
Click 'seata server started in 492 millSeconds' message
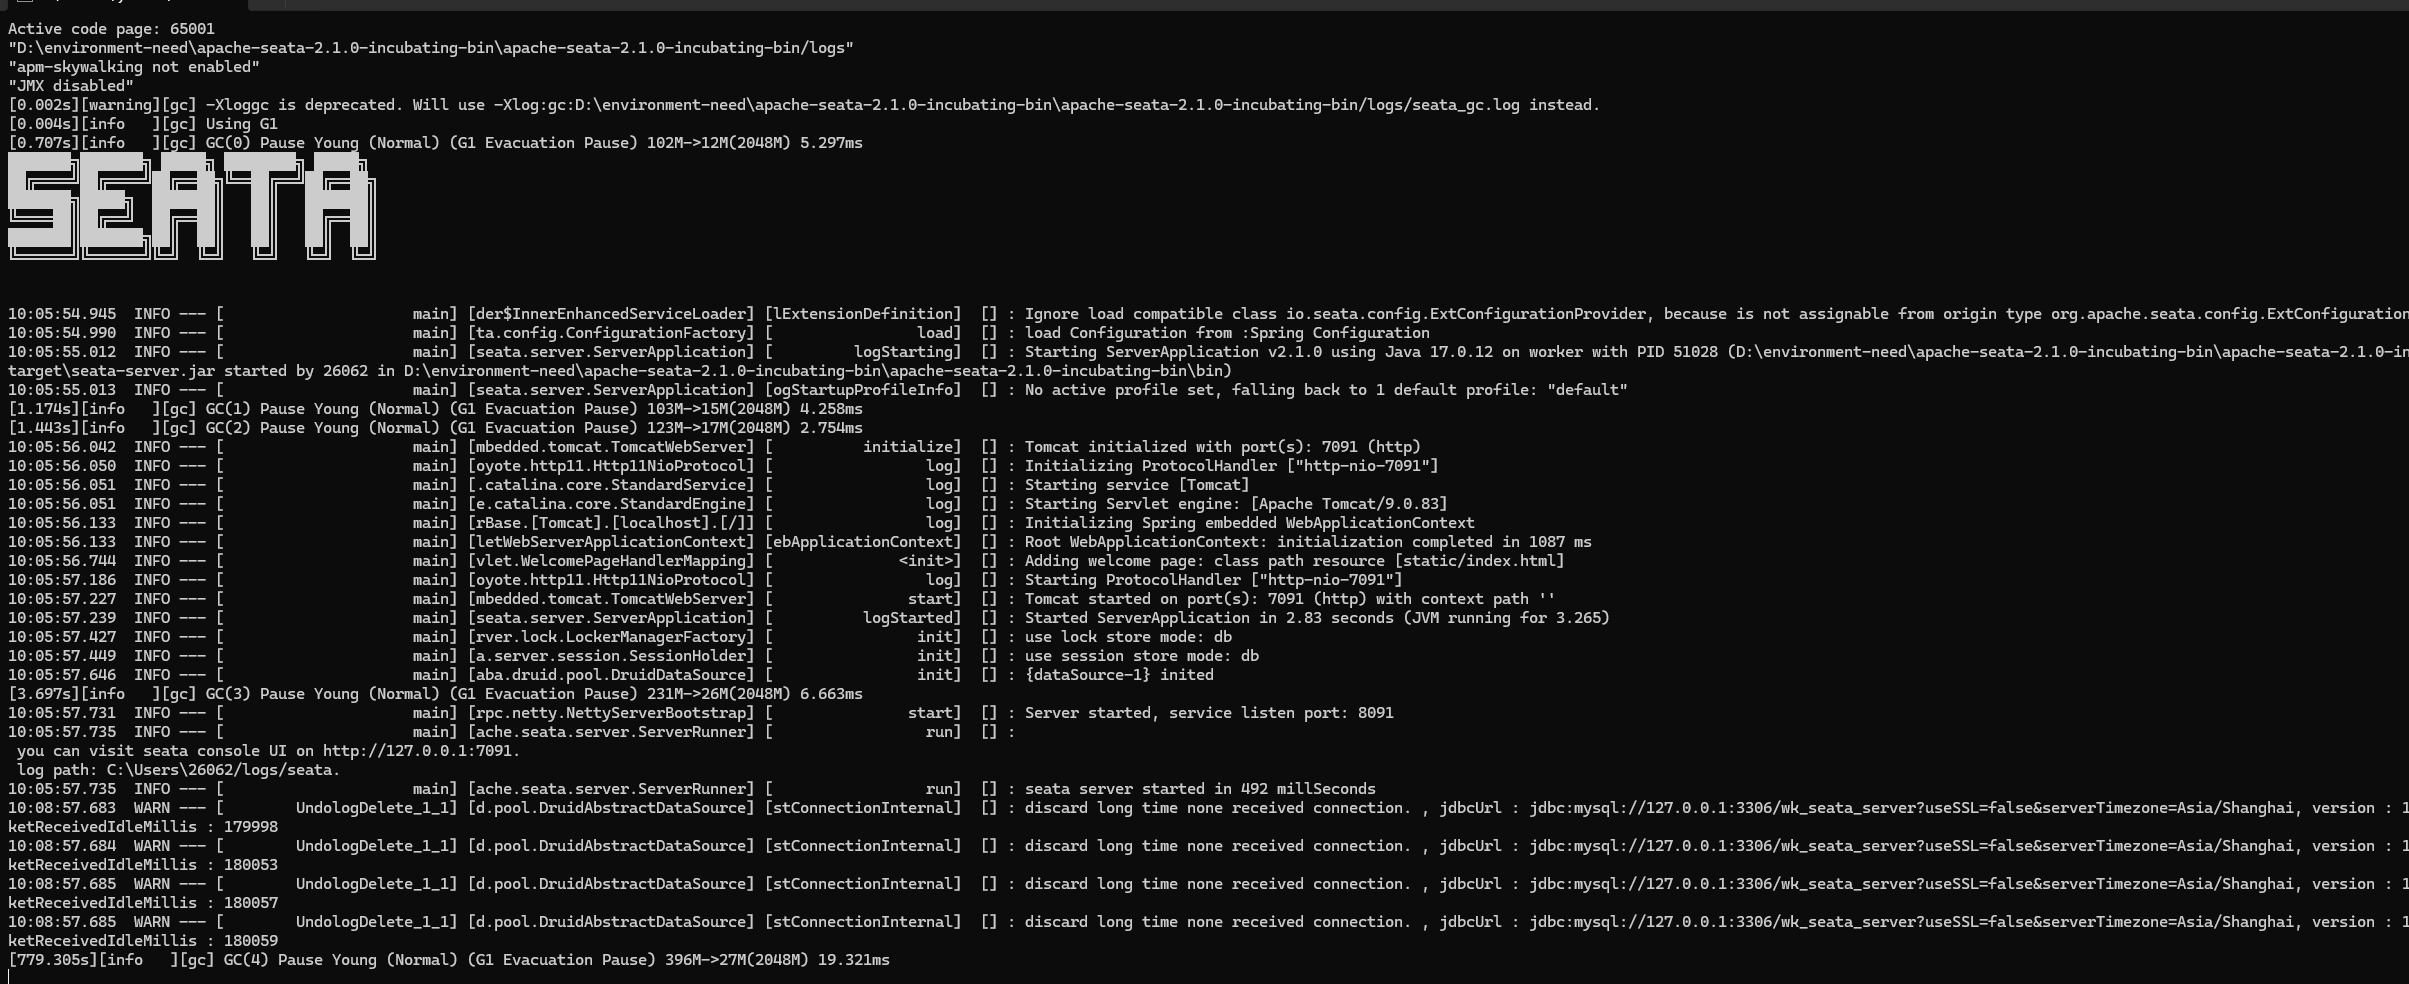1200,789
